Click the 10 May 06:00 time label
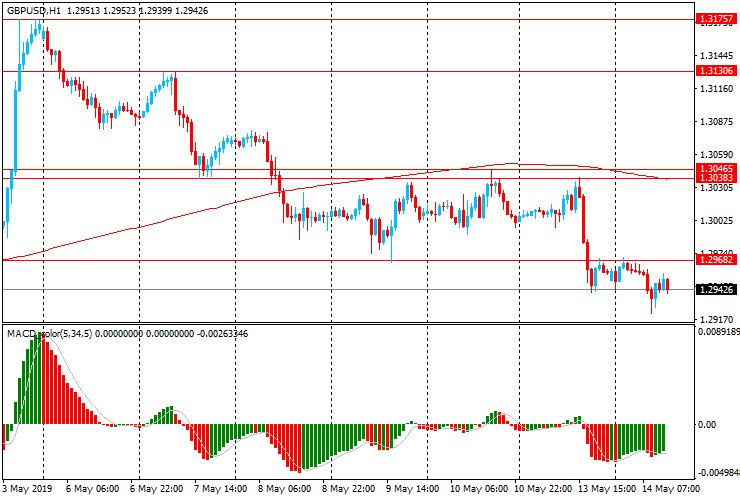The width and height of the screenshot is (740, 500). click(x=479, y=488)
